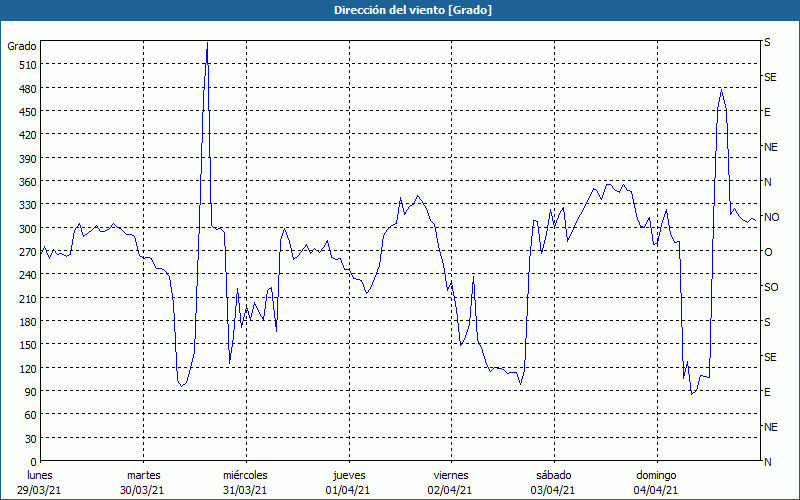Image resolution: width=800 pixels, height=500 pixels.
Task: Select the date 30/03/21
Action: 142,490
